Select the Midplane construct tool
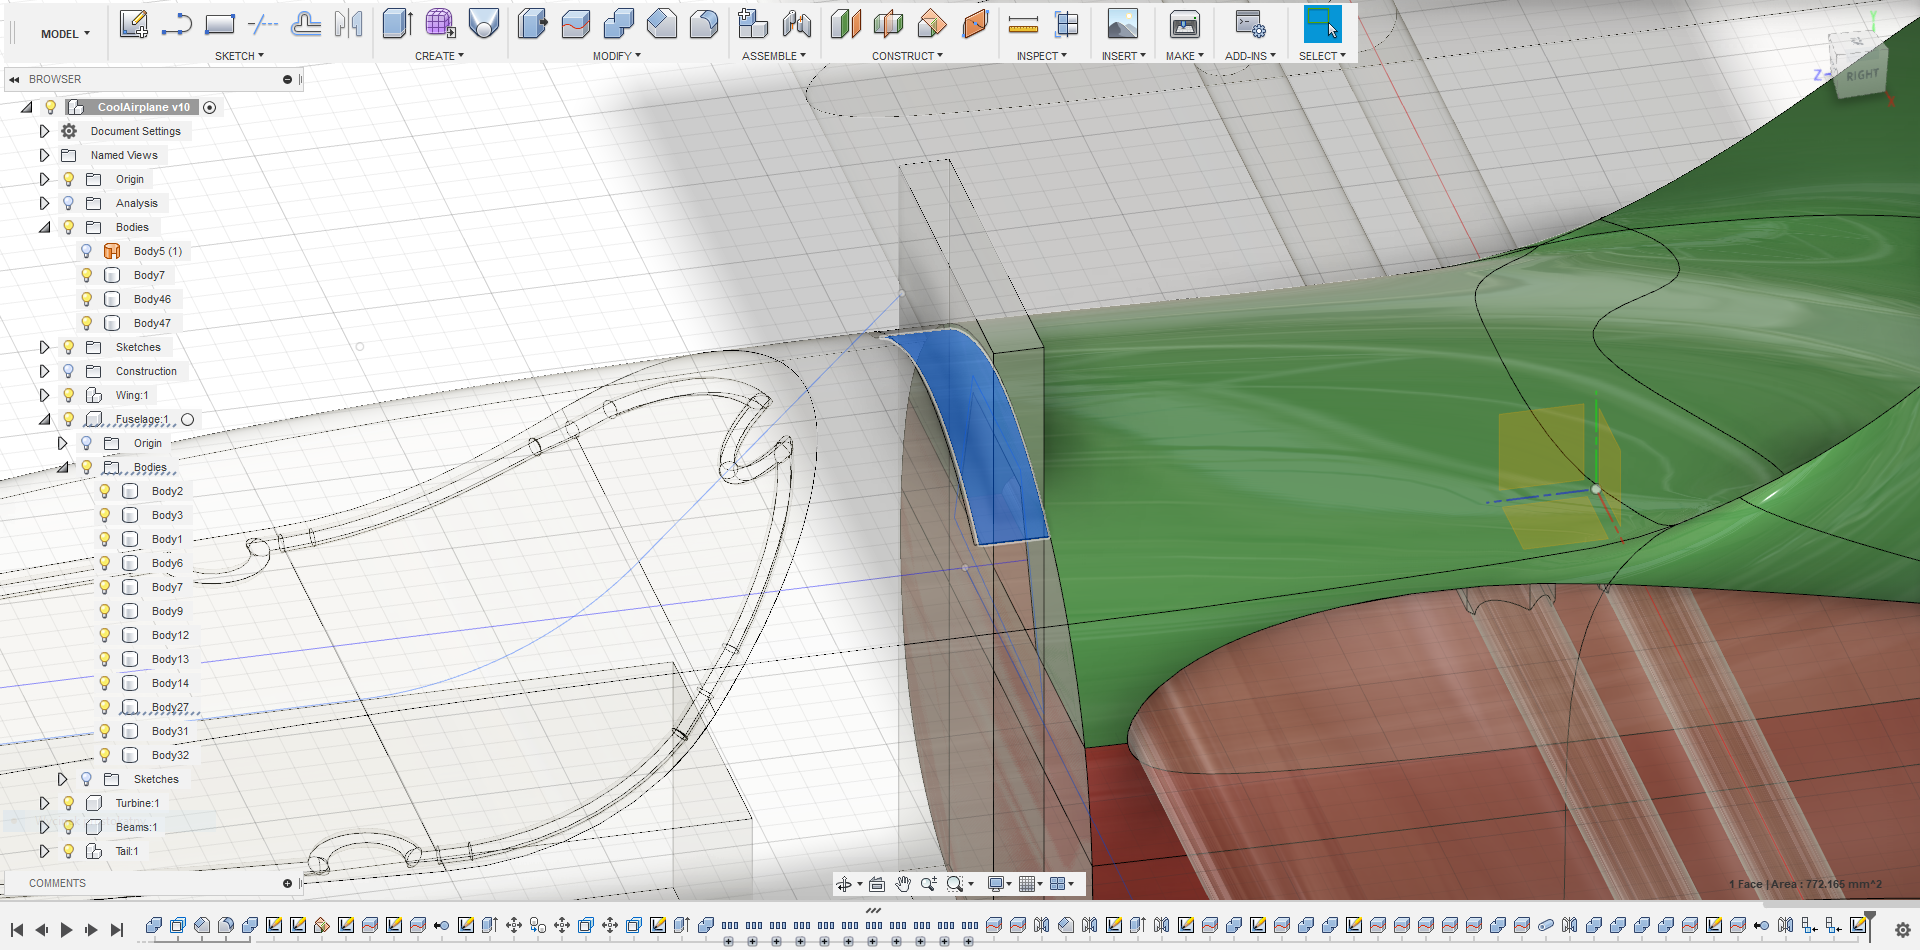The height and width of the screenshot is (950, 1920). (889, 24)
